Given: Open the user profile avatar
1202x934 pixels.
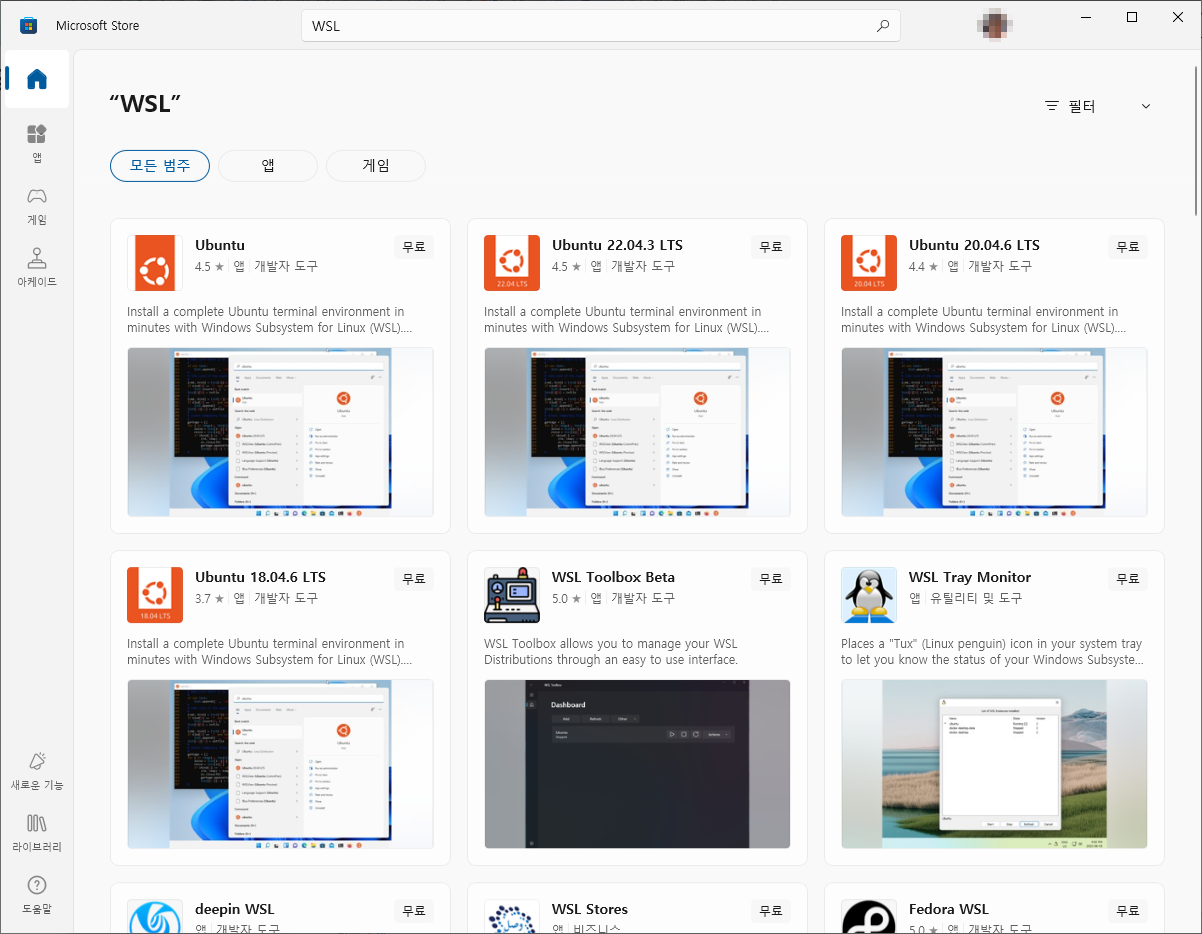Looking at the screenshot, I should tap(996, 25).
